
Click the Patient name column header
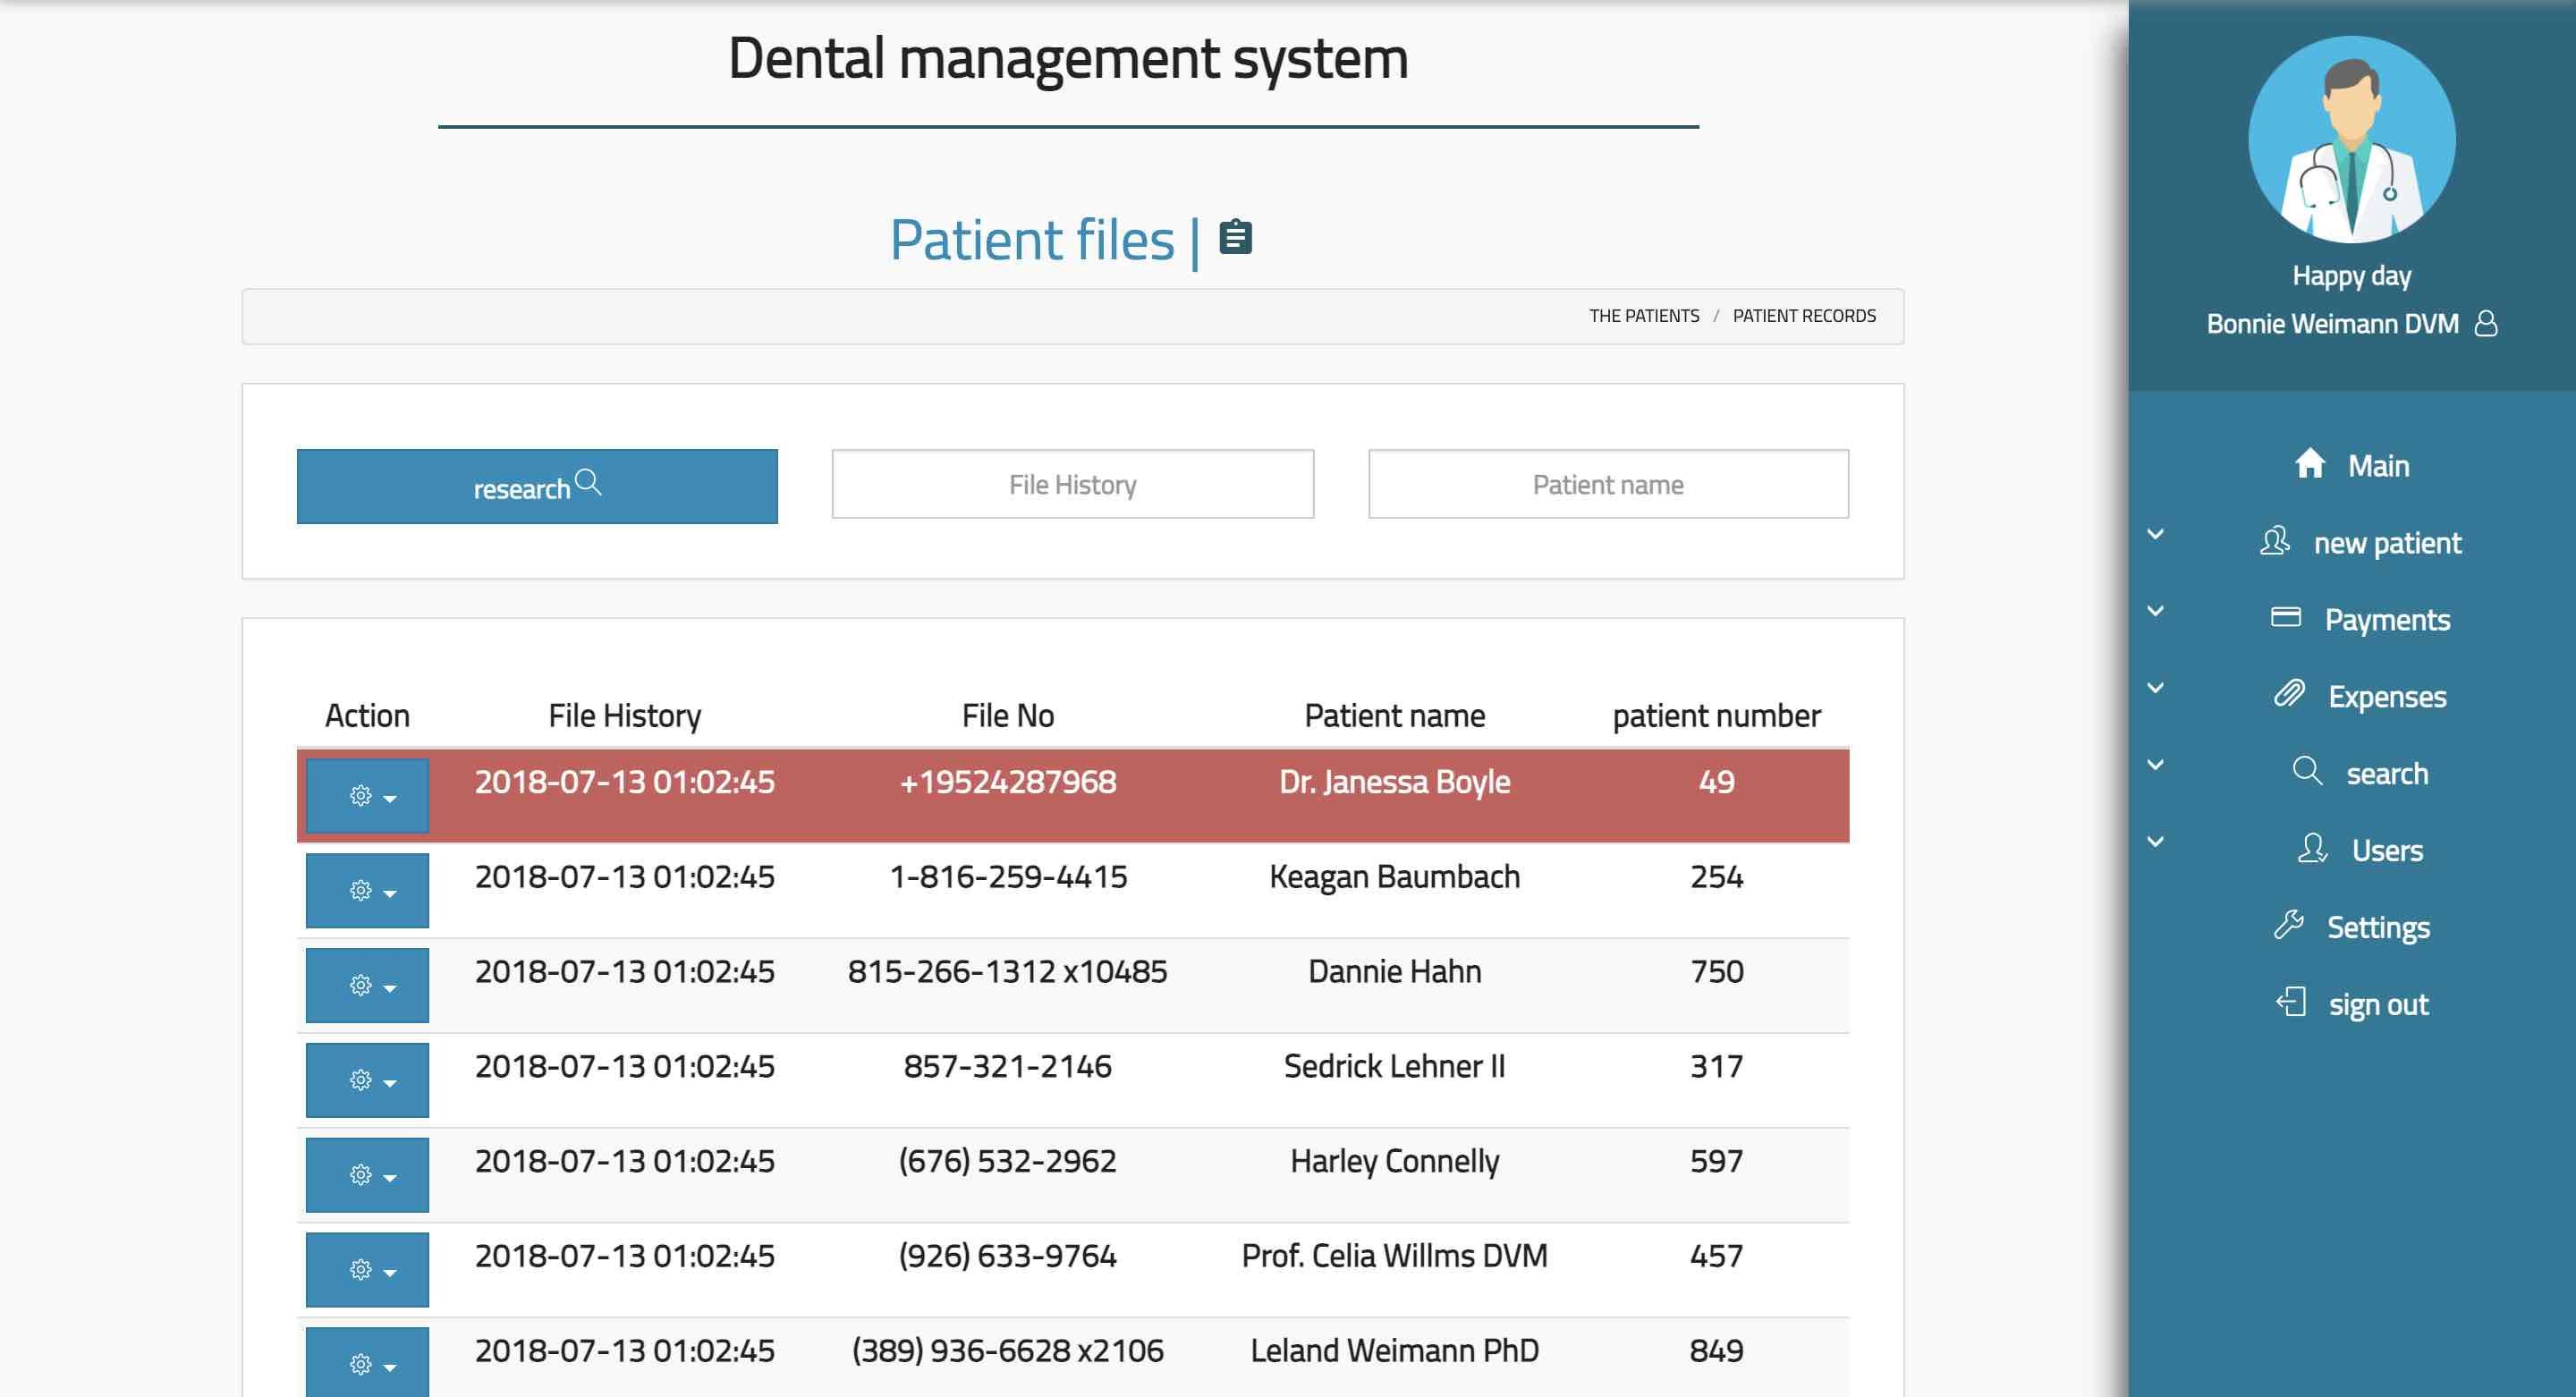pos(1395,716)
